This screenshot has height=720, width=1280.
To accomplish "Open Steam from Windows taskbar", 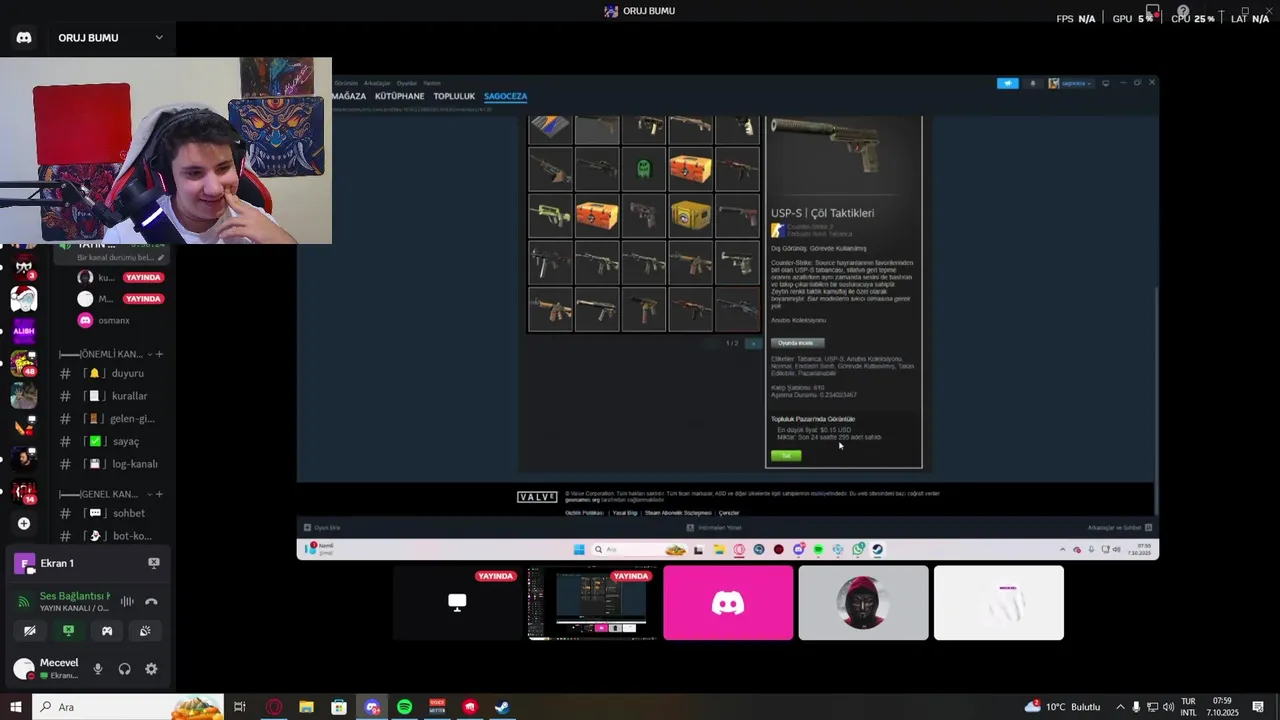I will click(502, 707).
